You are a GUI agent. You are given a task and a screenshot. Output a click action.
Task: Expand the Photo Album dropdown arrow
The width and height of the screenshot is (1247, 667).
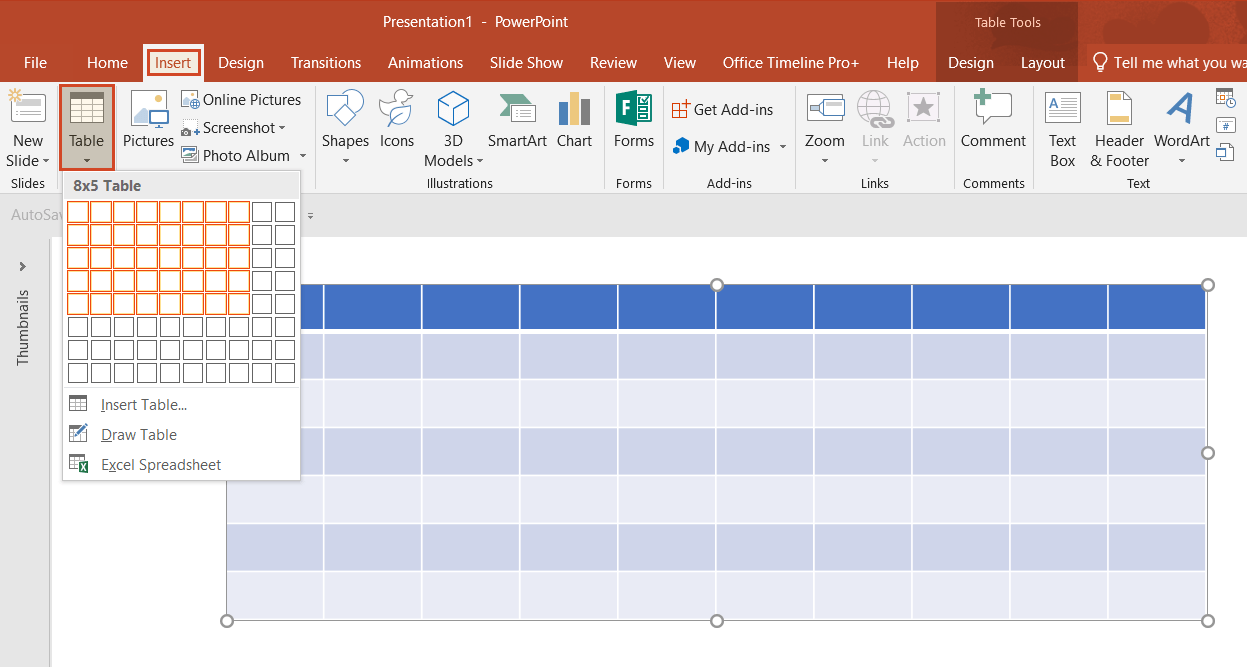pyautogui.click(x=302, y=155)
